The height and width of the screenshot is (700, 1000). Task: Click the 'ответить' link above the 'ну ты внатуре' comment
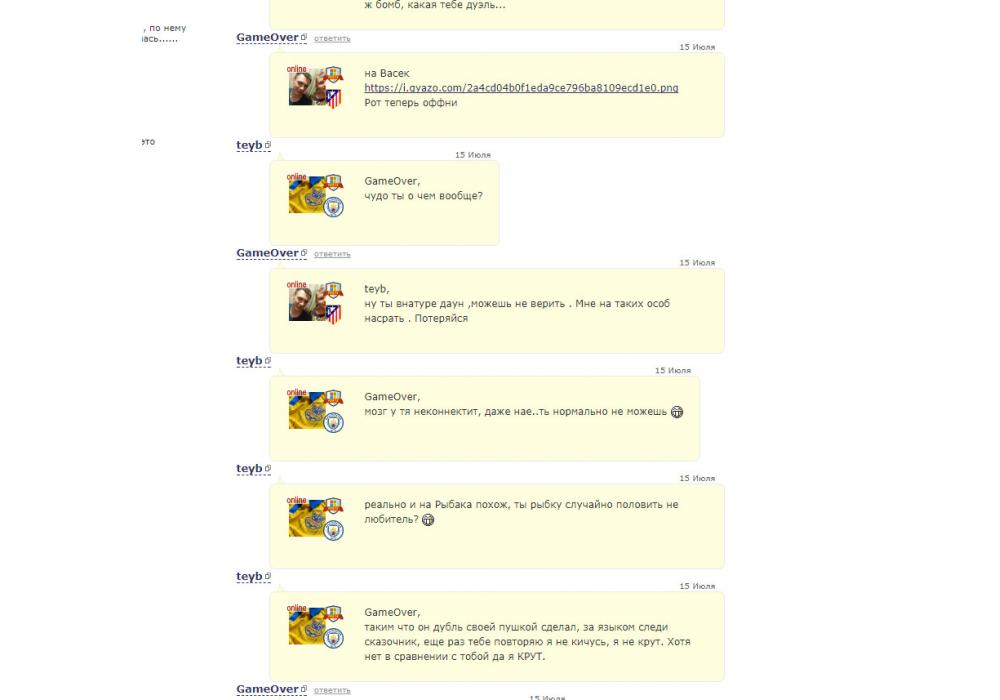pyautogui.click(x=332, y=254)
